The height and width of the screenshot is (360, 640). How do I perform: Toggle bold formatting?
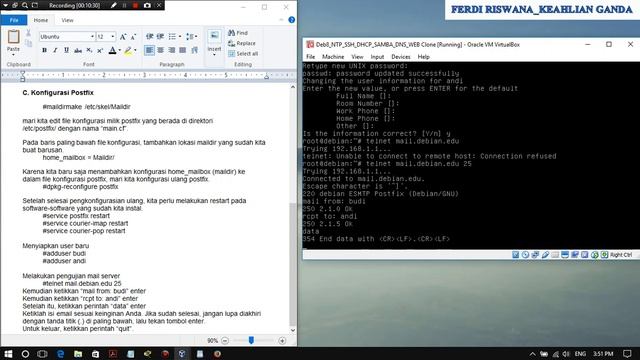tap(44, 50)
